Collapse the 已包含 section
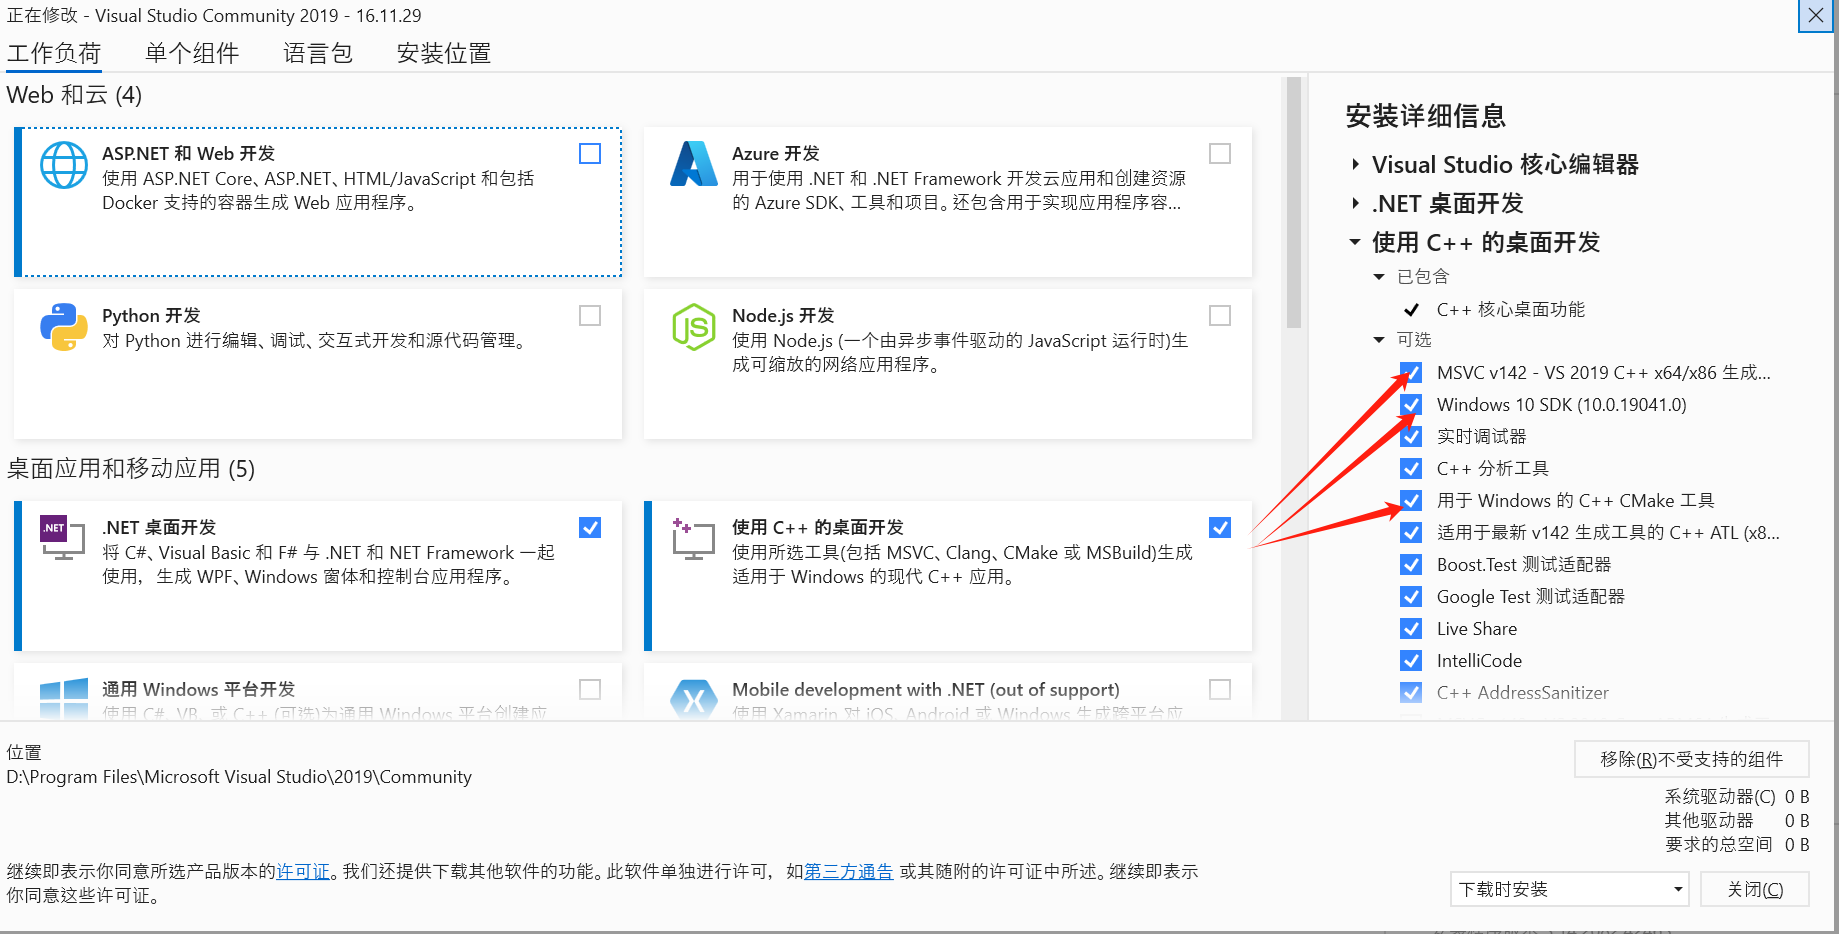This screenshot has width=1839, height=934. (1379, 277)
